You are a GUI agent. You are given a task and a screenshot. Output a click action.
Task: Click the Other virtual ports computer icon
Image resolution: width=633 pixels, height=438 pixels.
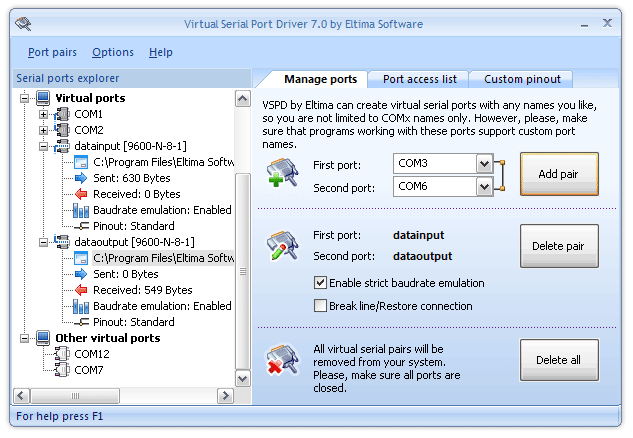tap(43, 338)
